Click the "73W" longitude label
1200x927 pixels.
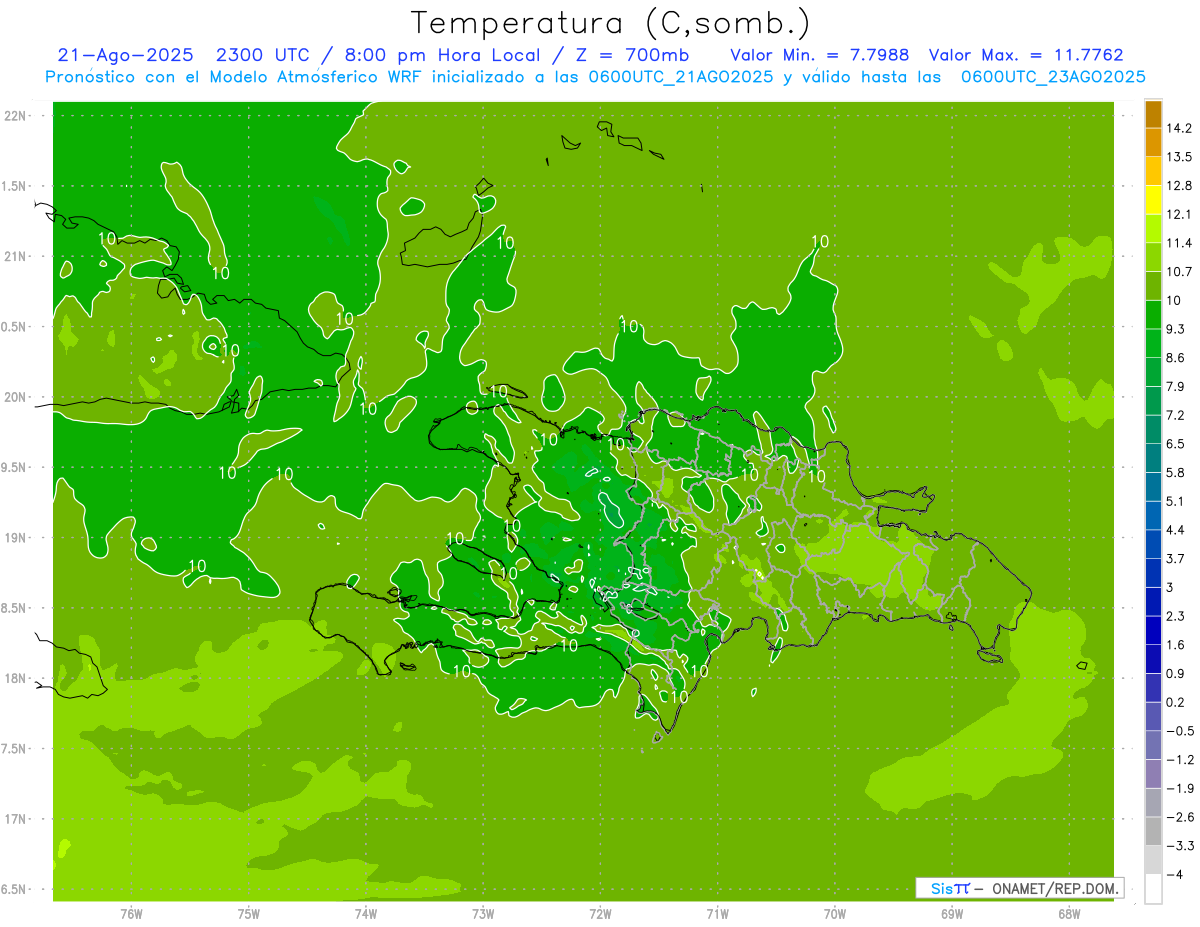(x=483, y=913)
